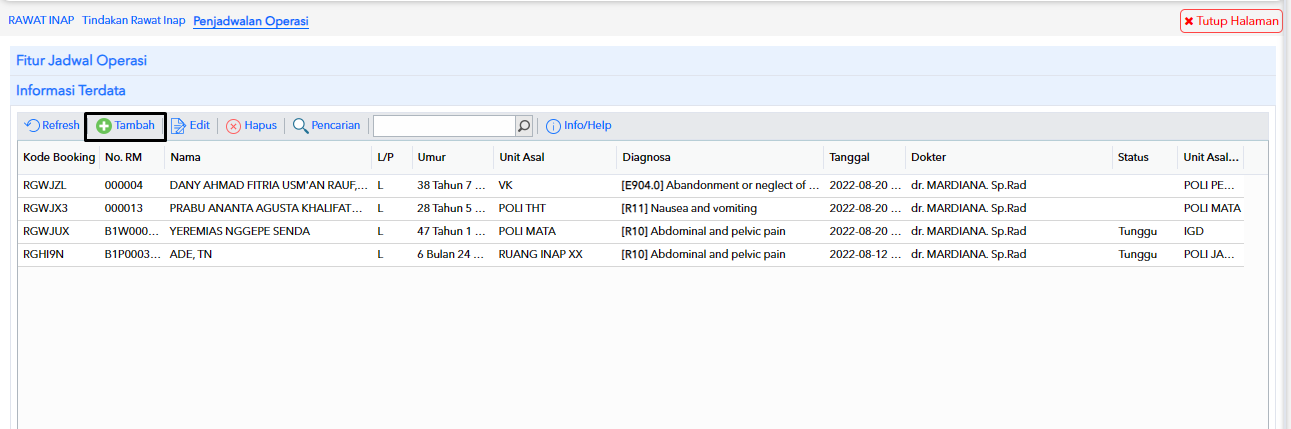This screenshot has height=429, width=1291.
Task: Select booking row RGWJZL
Action: click(631, 185)
